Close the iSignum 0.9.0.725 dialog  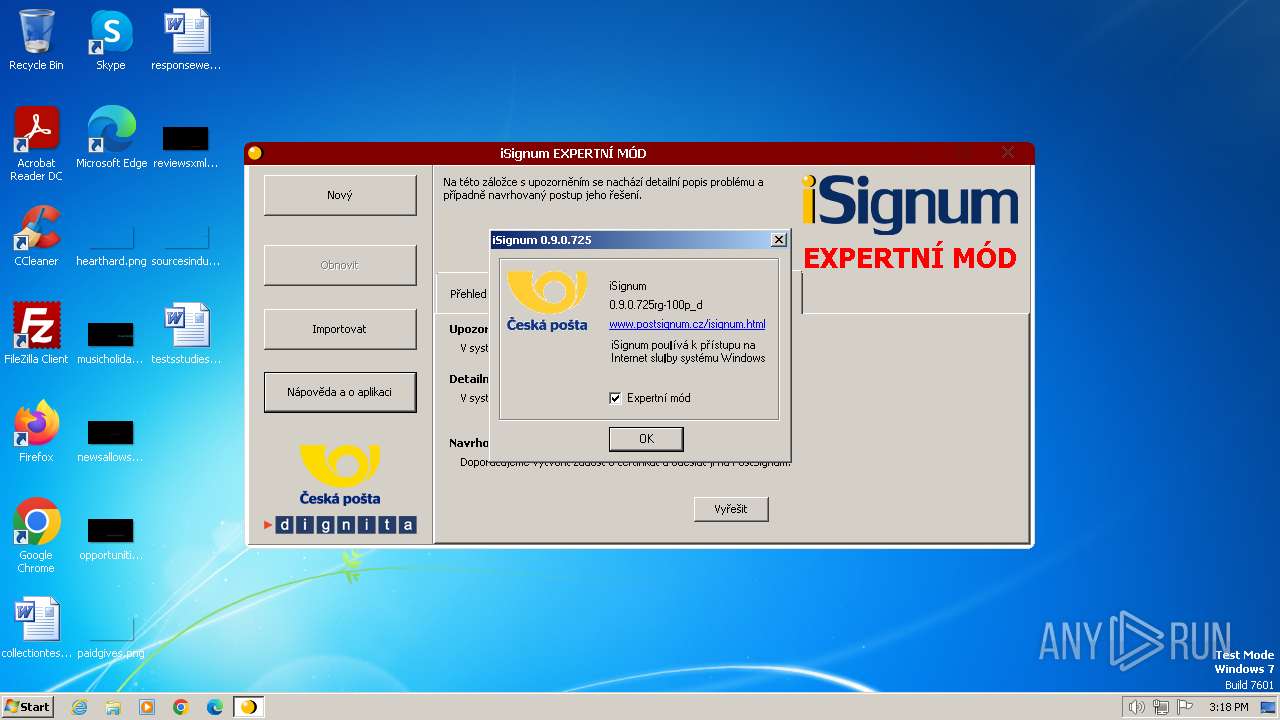pos(778,240)
